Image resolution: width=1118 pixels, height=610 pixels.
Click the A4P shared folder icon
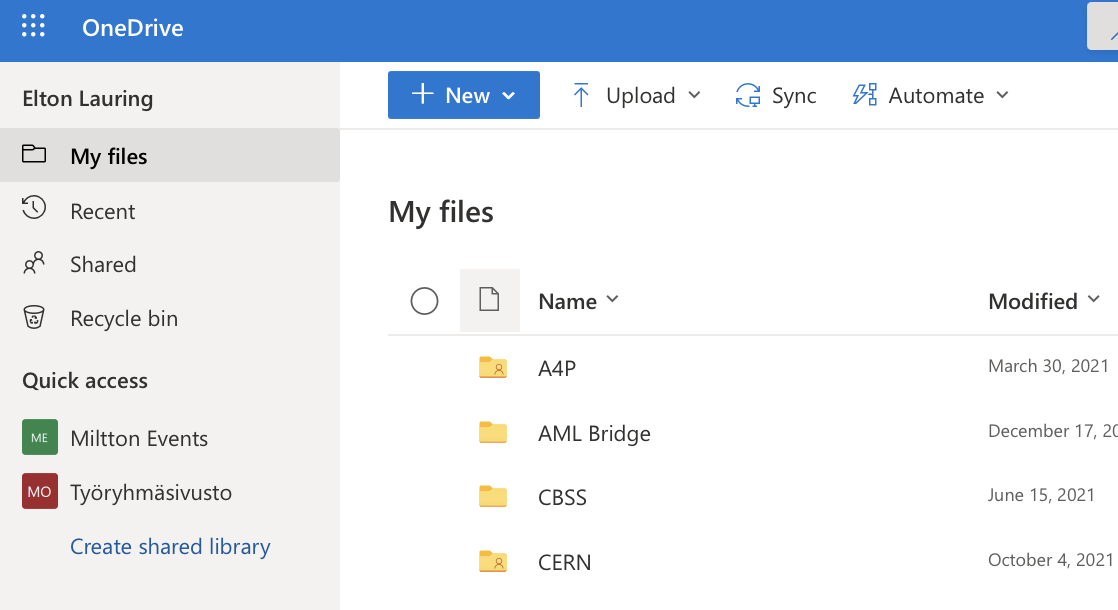click(x=493, y=367)
